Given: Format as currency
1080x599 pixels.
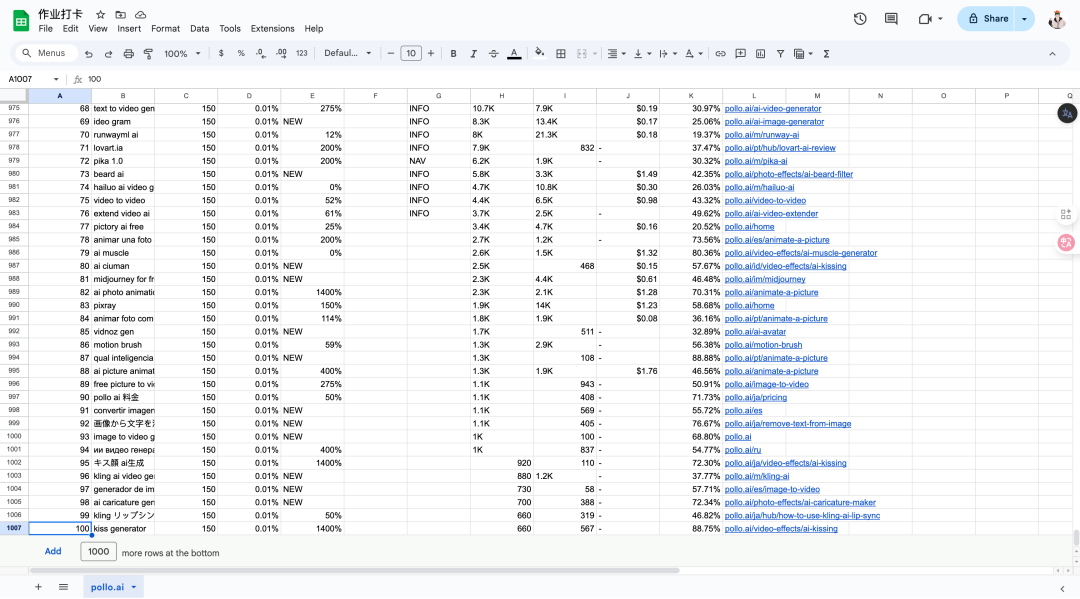Looking at the screenshot, I should [221, 54].
